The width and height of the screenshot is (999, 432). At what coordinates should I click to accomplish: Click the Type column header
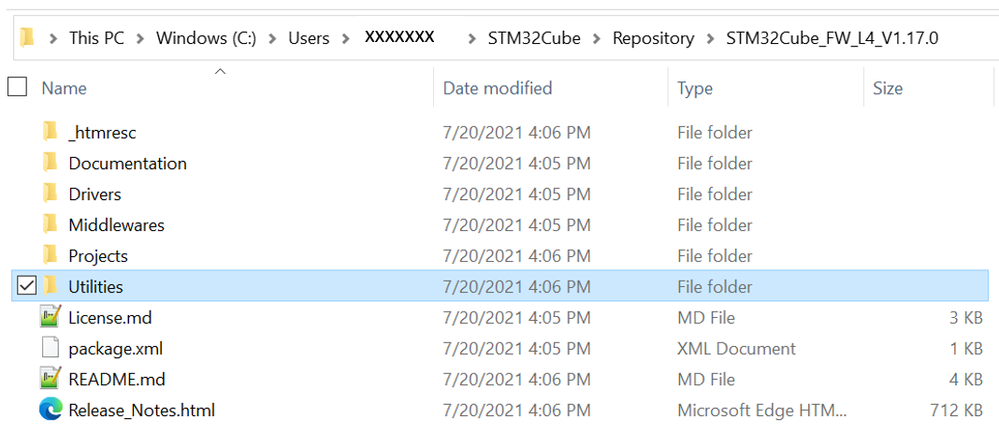tap(695, 88)
